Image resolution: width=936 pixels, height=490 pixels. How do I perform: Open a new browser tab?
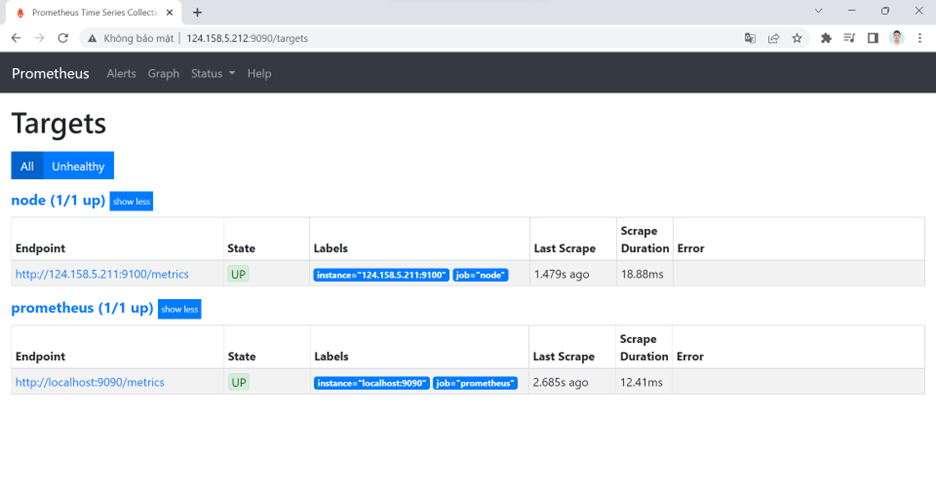[198, 12]
